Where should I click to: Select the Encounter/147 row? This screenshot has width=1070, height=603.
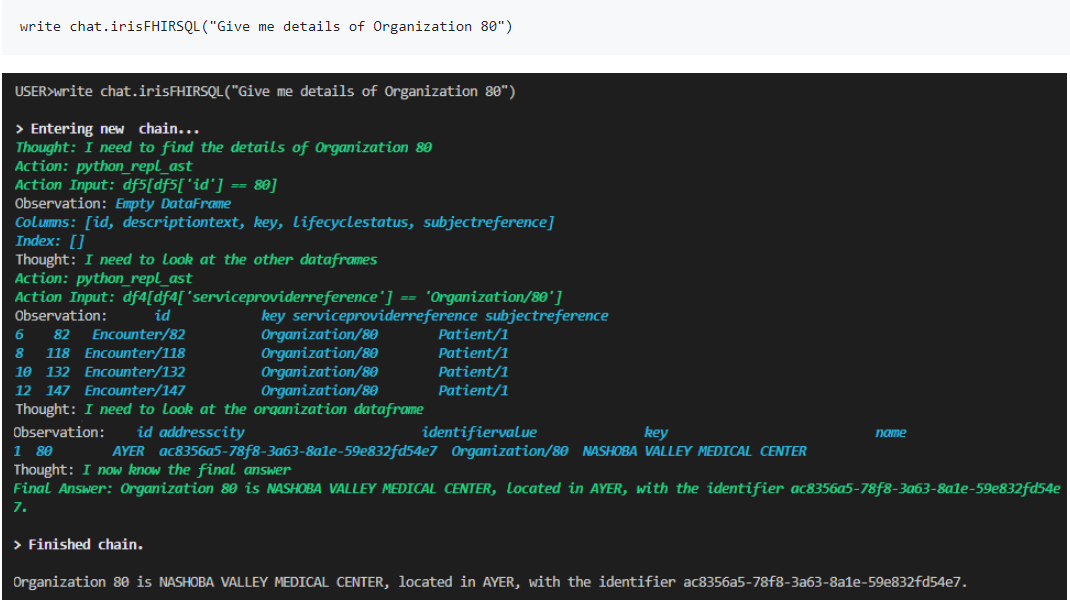click(261, 391)
